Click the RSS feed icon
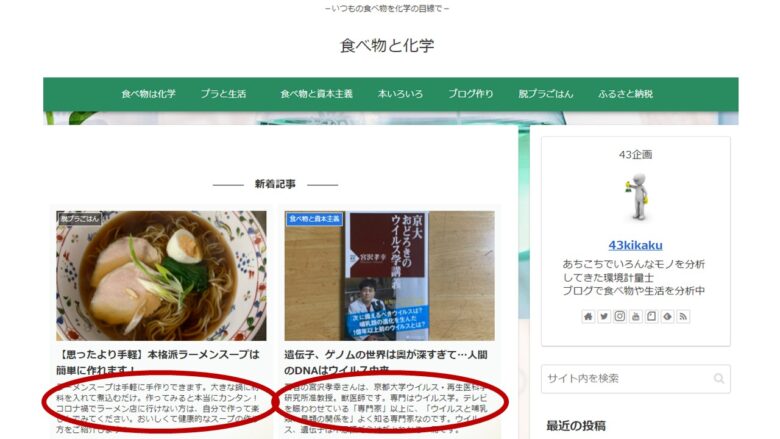 pyautogui.click(x=683, y=317)
